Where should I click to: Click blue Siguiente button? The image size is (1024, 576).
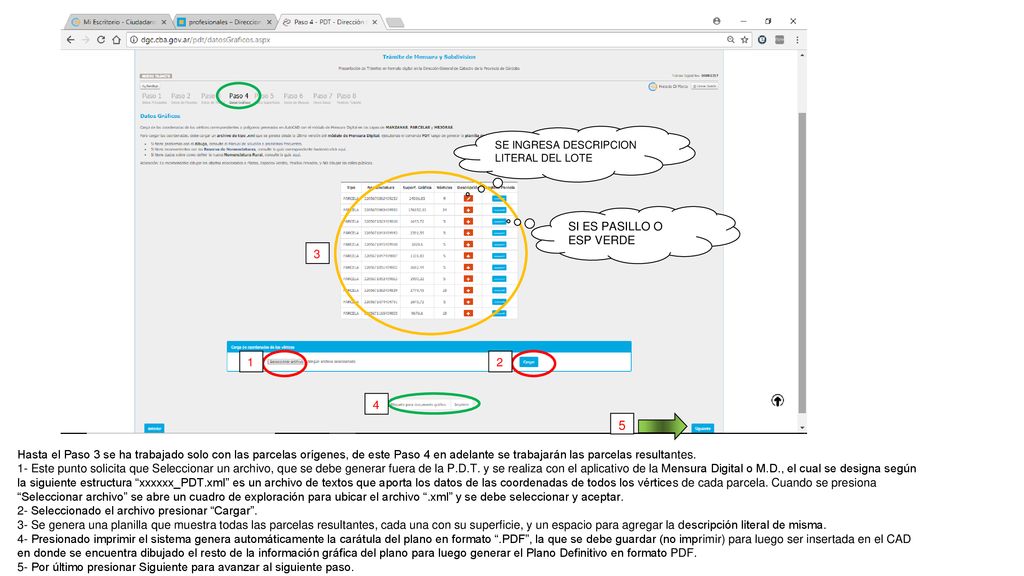(x=703, y=428)
